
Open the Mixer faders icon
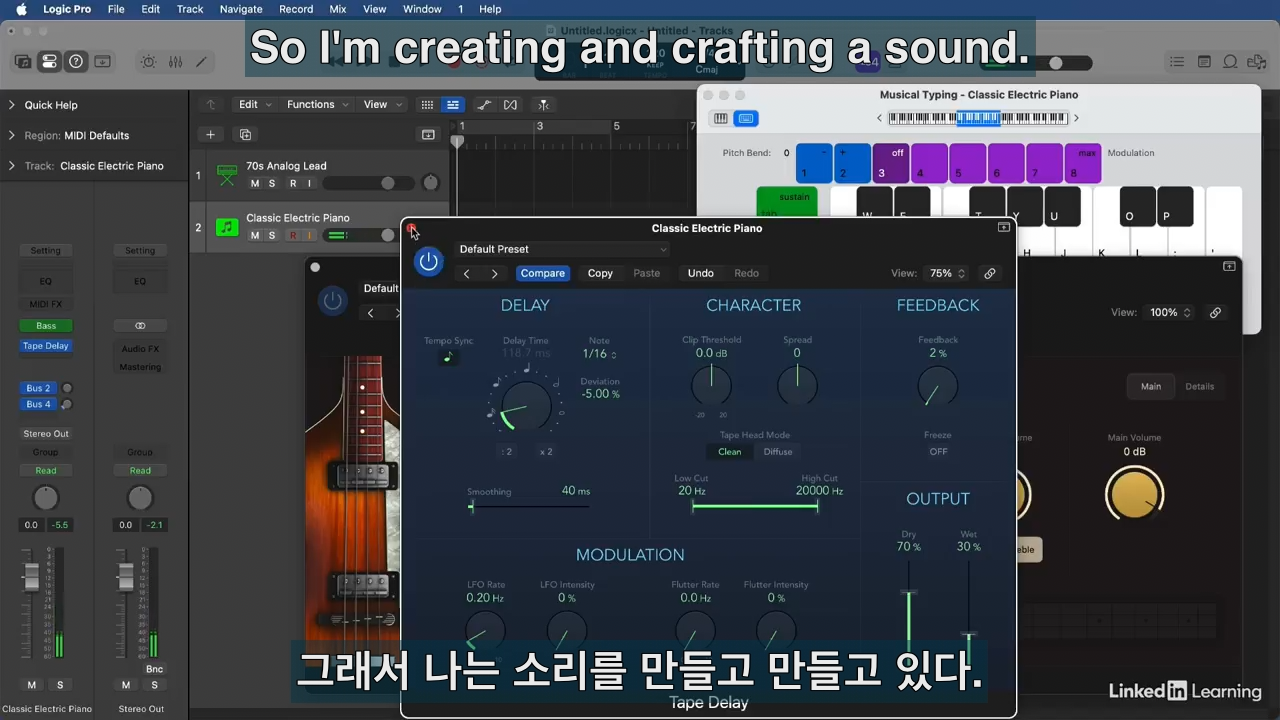click(175, 62)
